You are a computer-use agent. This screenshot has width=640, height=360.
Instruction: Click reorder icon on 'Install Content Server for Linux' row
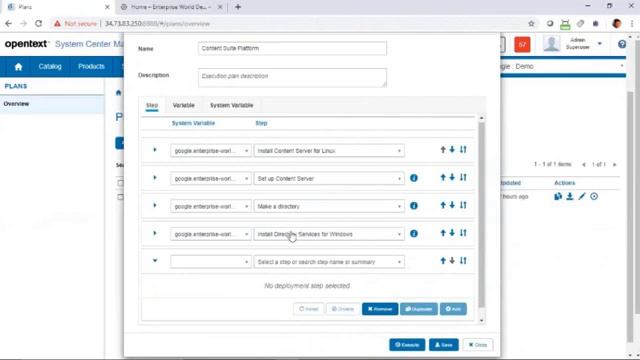pyautogui.click(x=463, y=150)
